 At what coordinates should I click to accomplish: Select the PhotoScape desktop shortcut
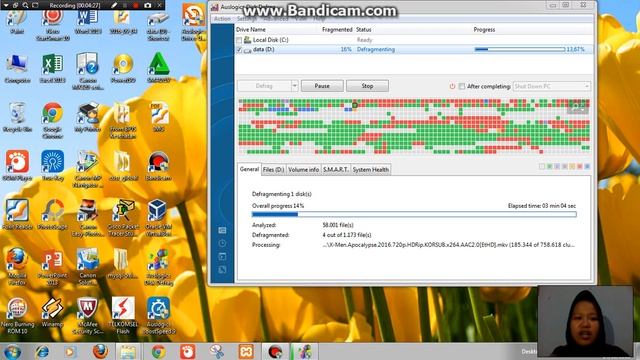[x=52, y=214]
